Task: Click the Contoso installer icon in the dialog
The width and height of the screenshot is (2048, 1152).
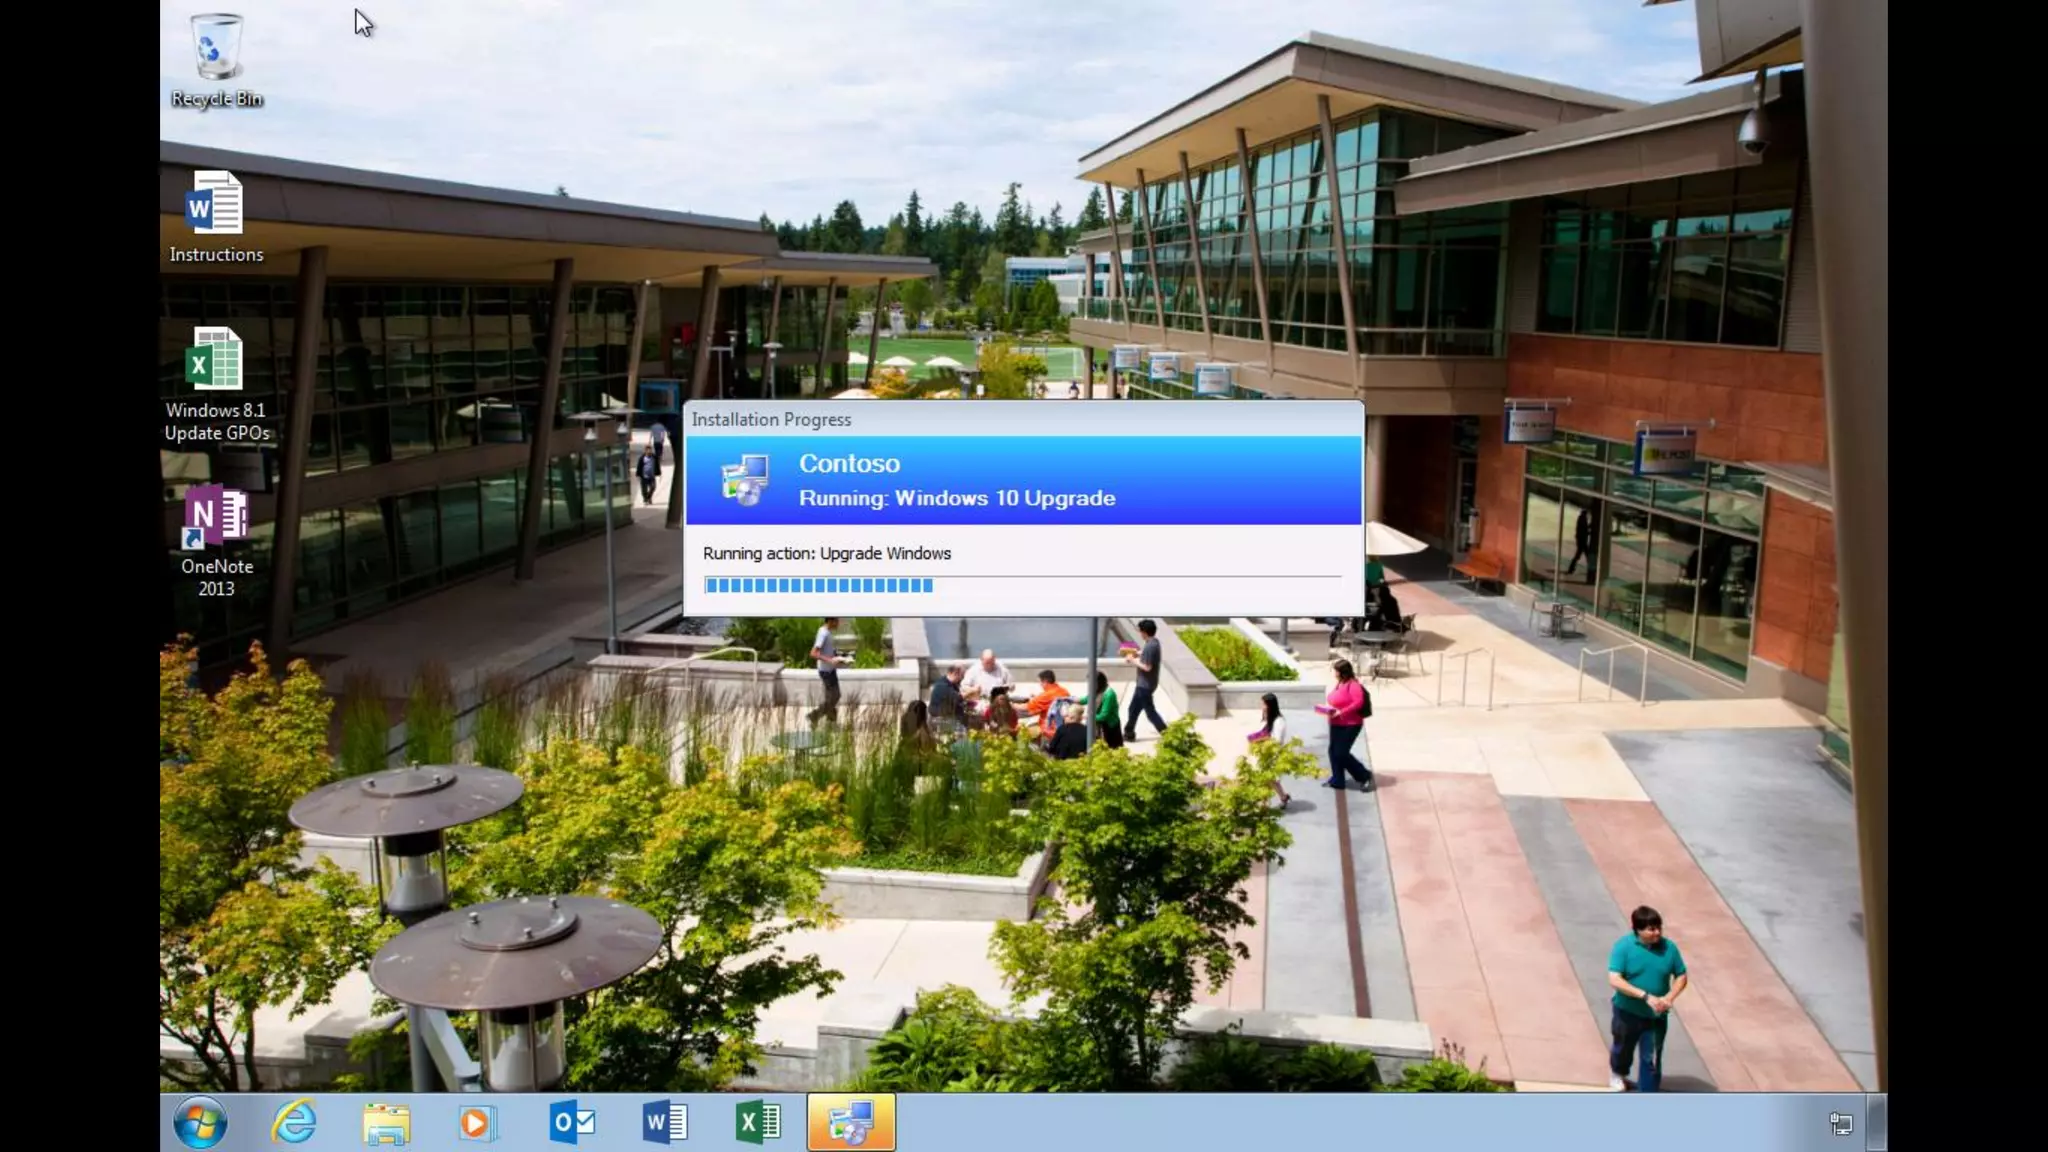Action: point(745,480)
